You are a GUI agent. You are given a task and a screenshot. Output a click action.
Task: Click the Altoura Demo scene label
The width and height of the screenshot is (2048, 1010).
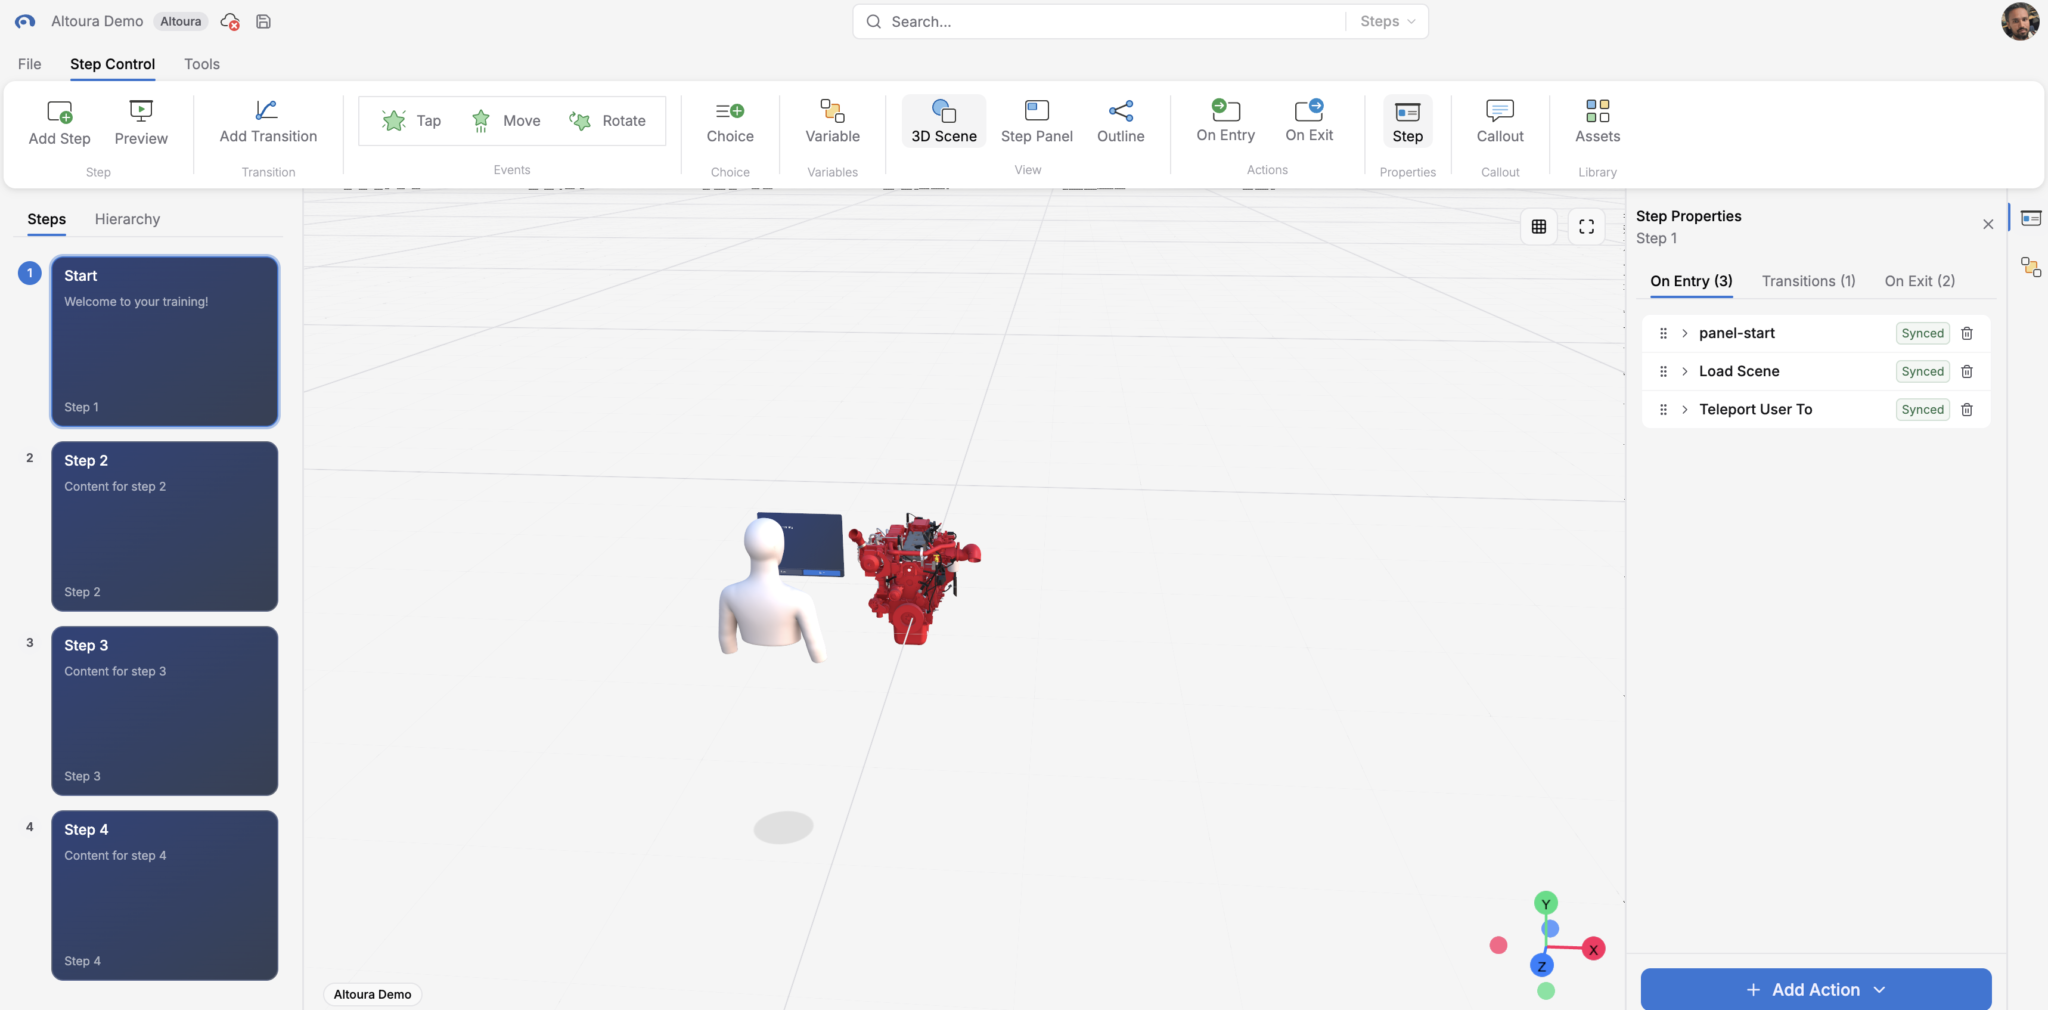tap(372, 994)
